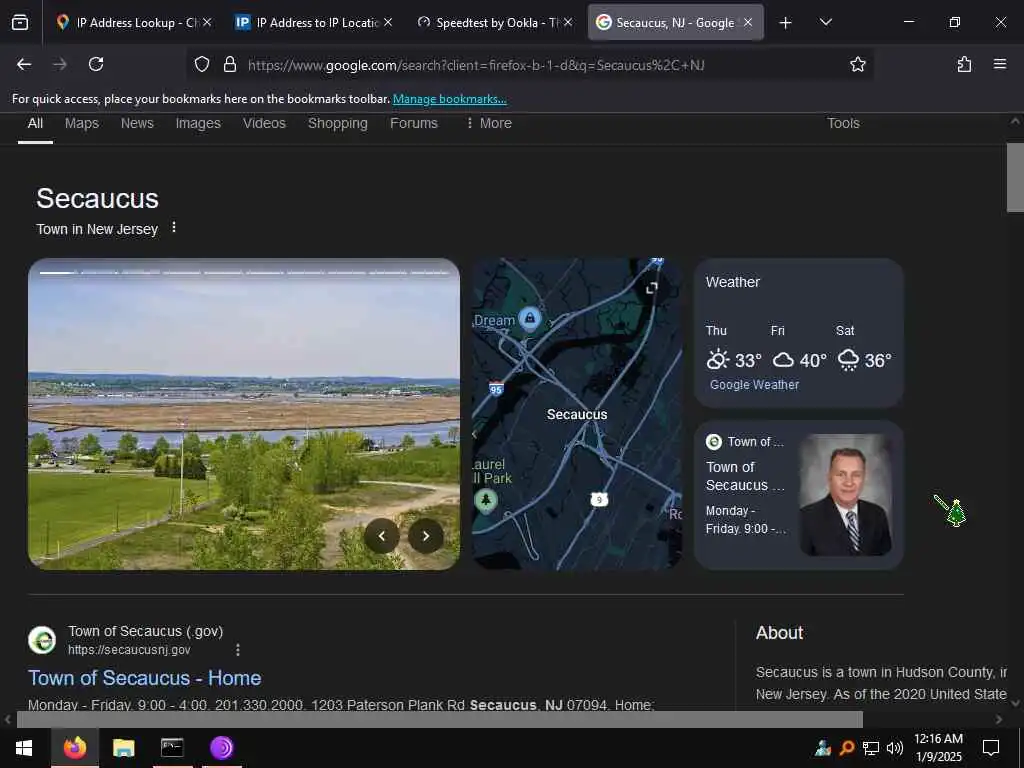Select the Shopping search filter
This screenshot has height=768, width=1024.
tap(338, 123)
